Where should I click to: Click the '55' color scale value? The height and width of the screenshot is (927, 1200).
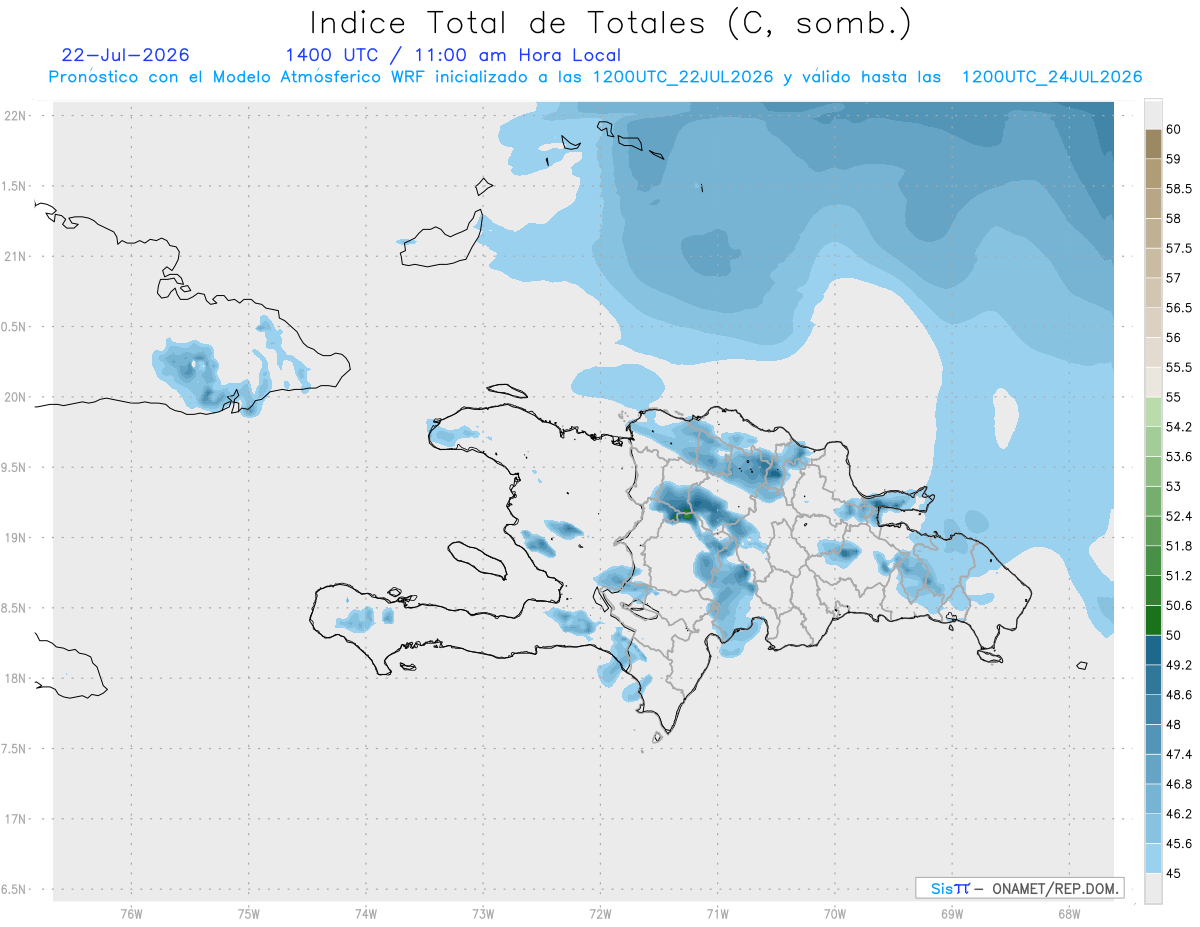tap(1174, 397)
